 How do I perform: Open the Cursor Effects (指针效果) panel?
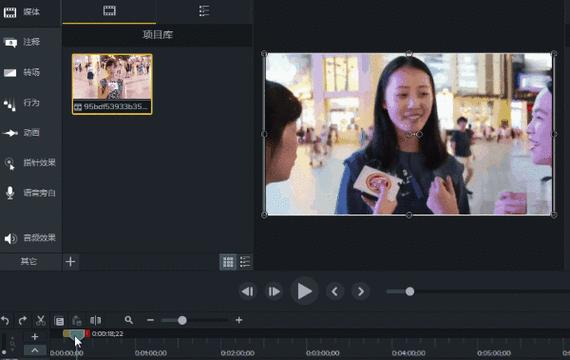pyautogui.click(x=29, y=163)
